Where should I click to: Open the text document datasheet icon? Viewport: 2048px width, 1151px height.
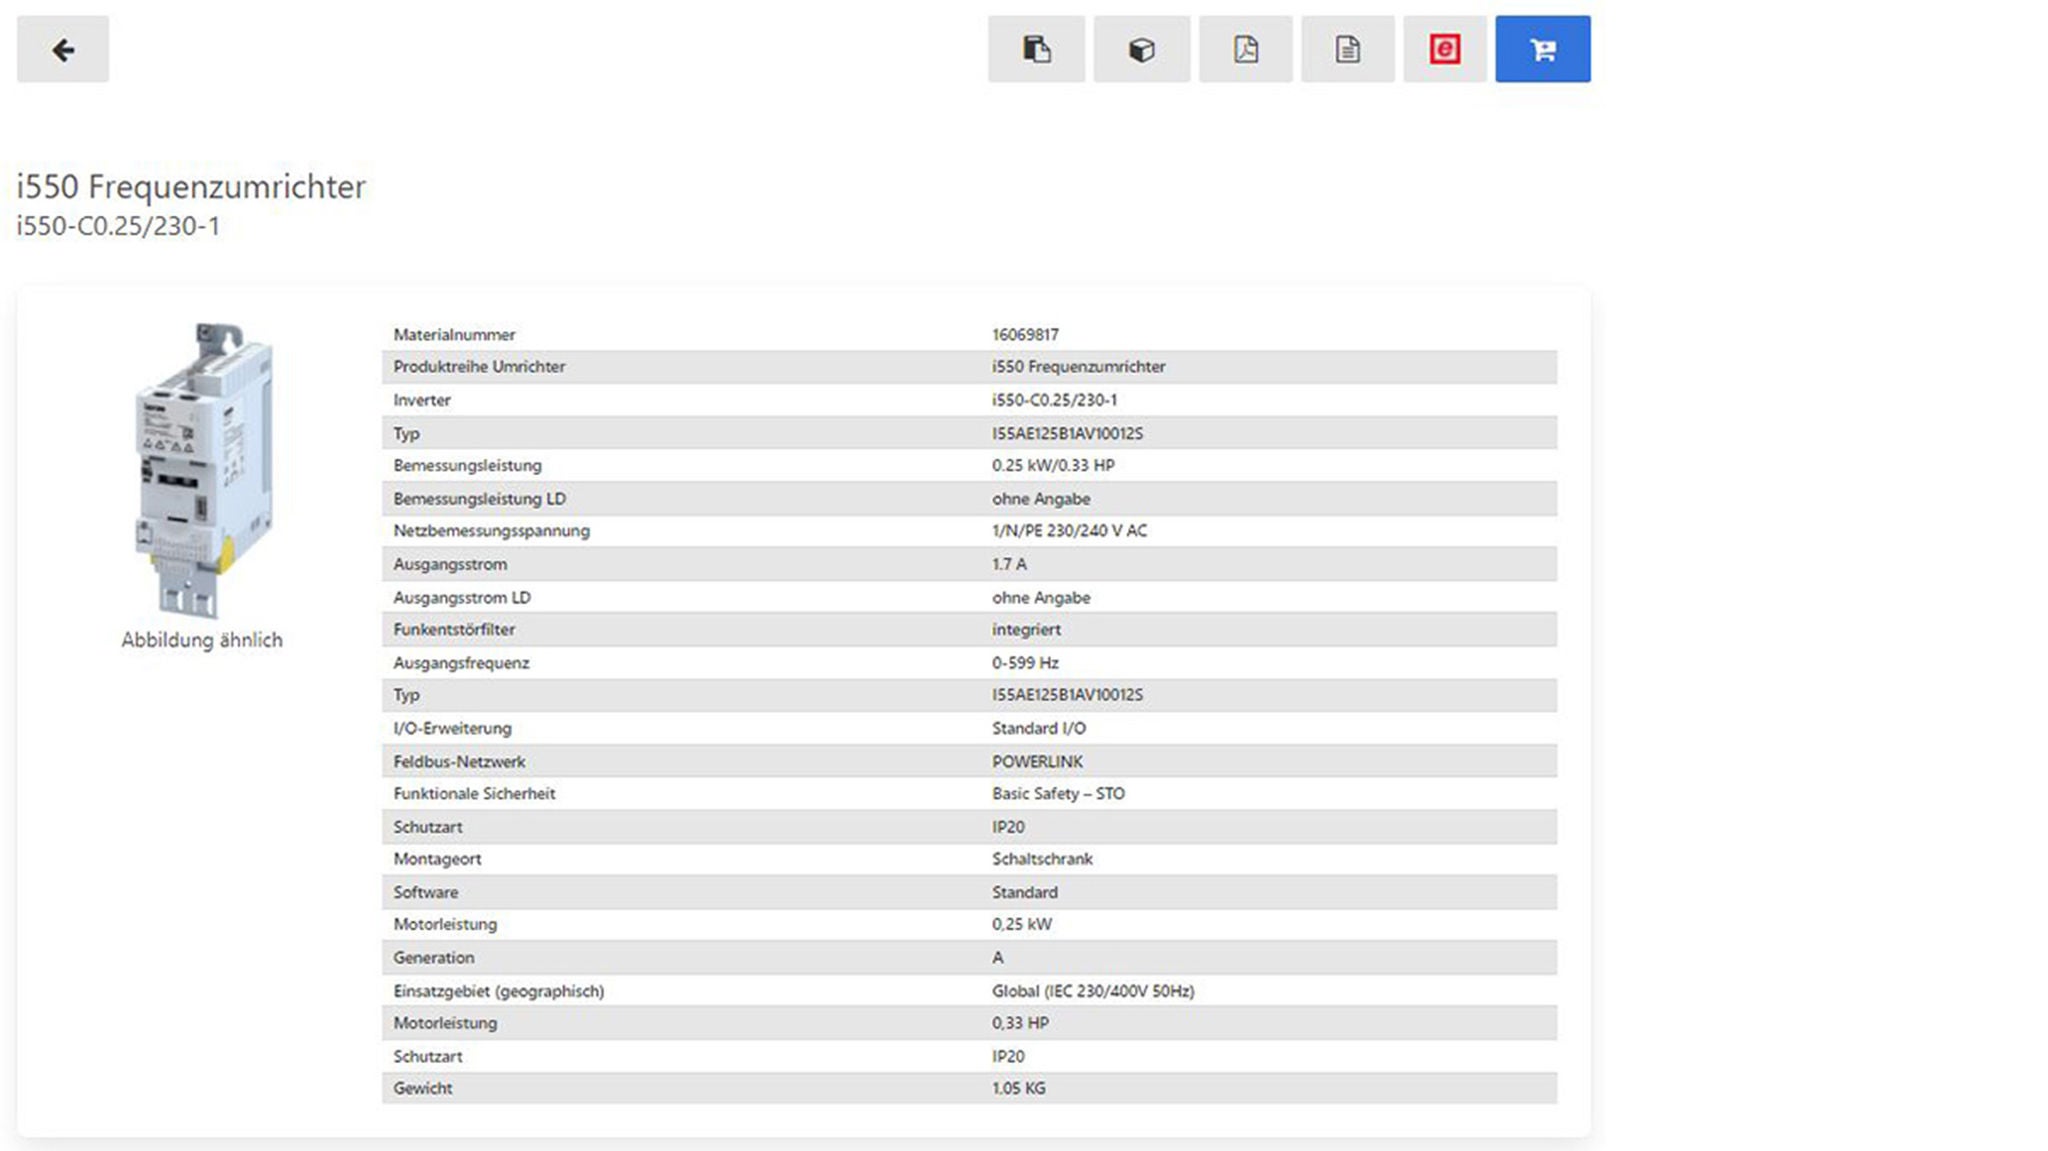1347,49
